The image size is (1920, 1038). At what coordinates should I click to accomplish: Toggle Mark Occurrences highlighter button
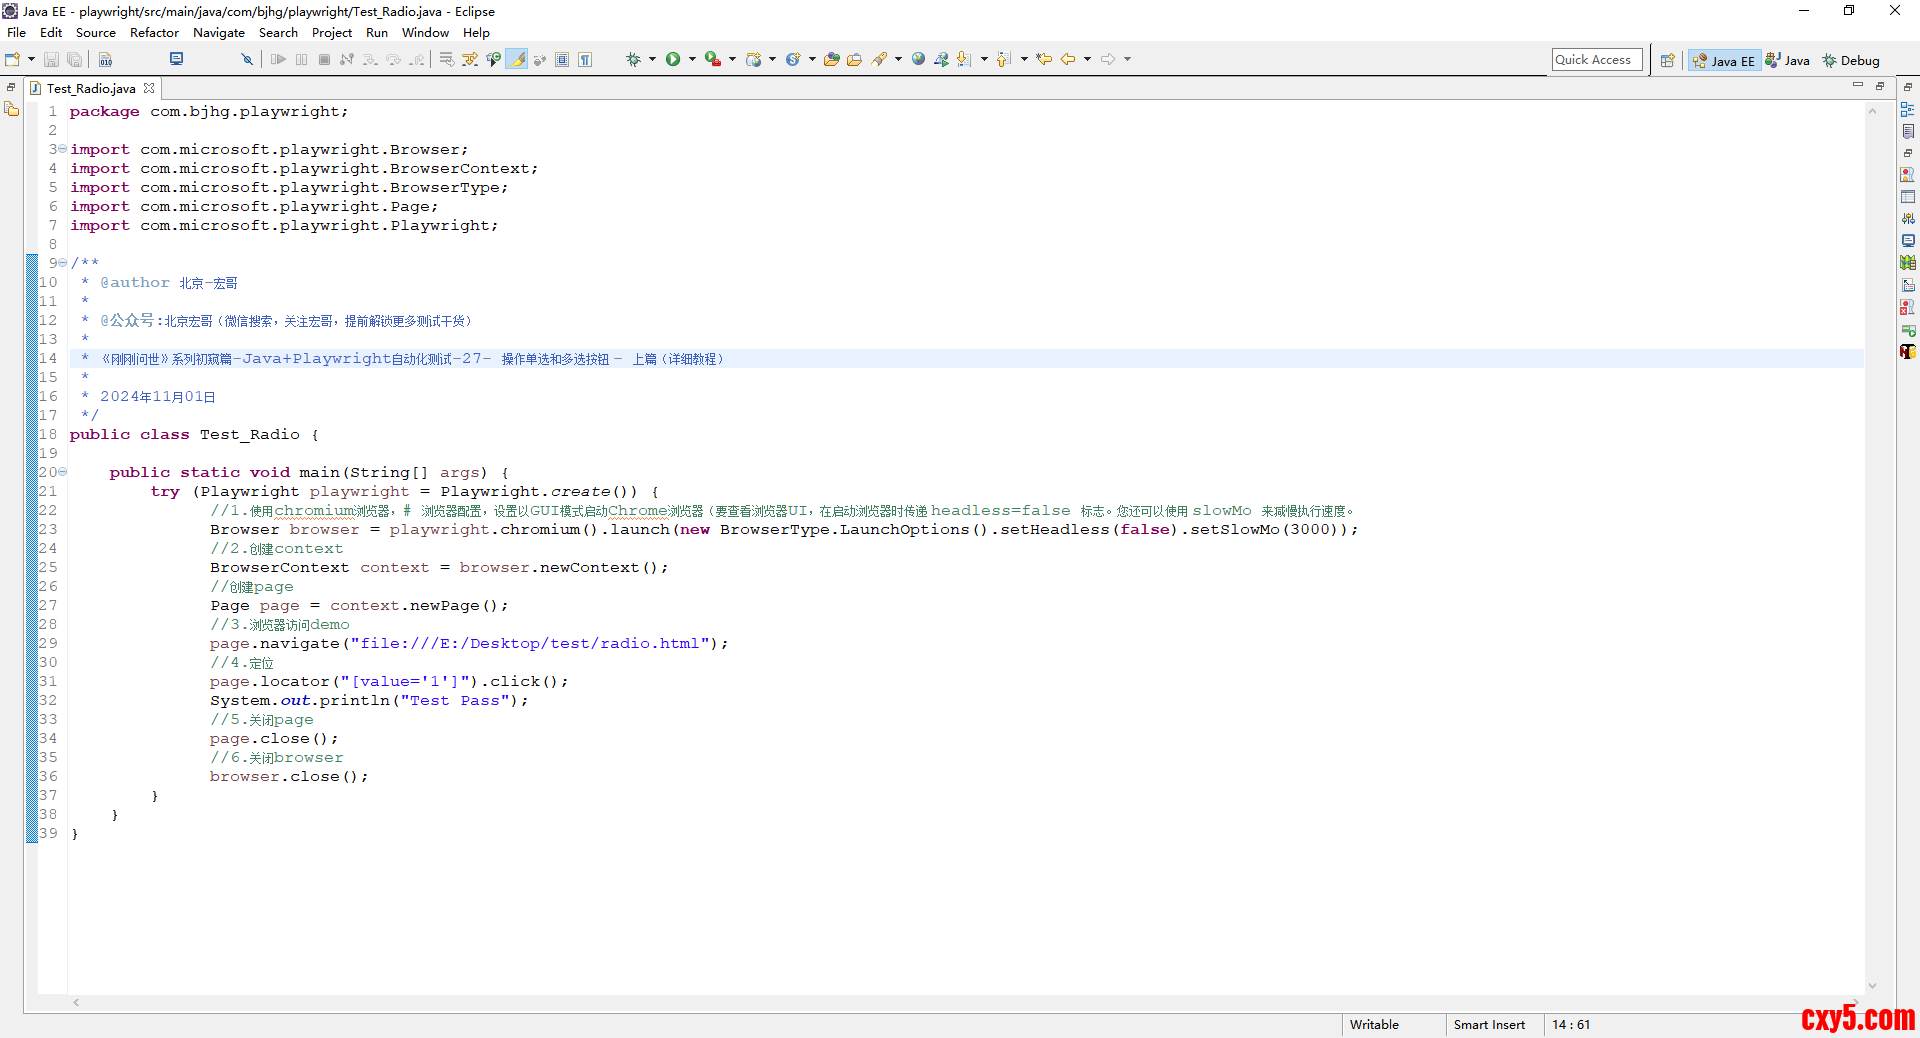point(517,60)
